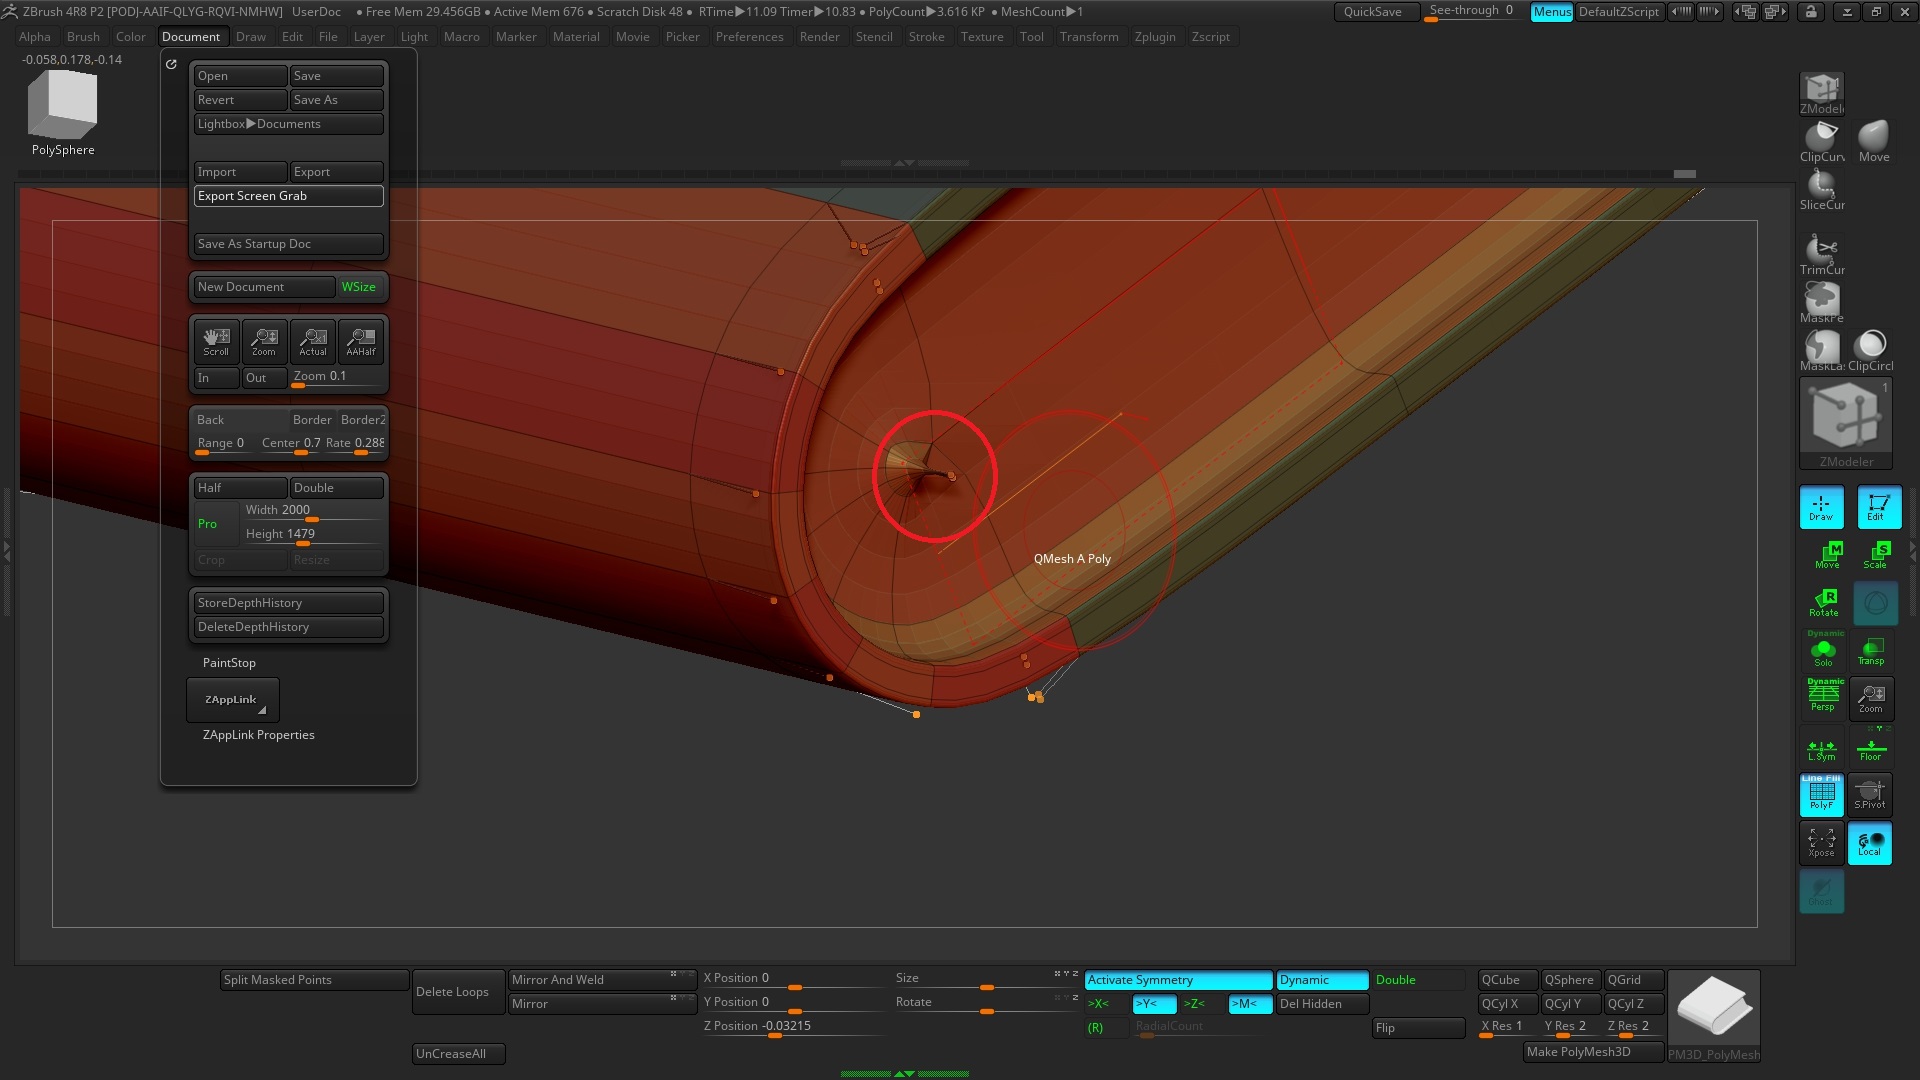Click New Document button
This screenshot has height=1080, width=1920.
coord(264,287)
